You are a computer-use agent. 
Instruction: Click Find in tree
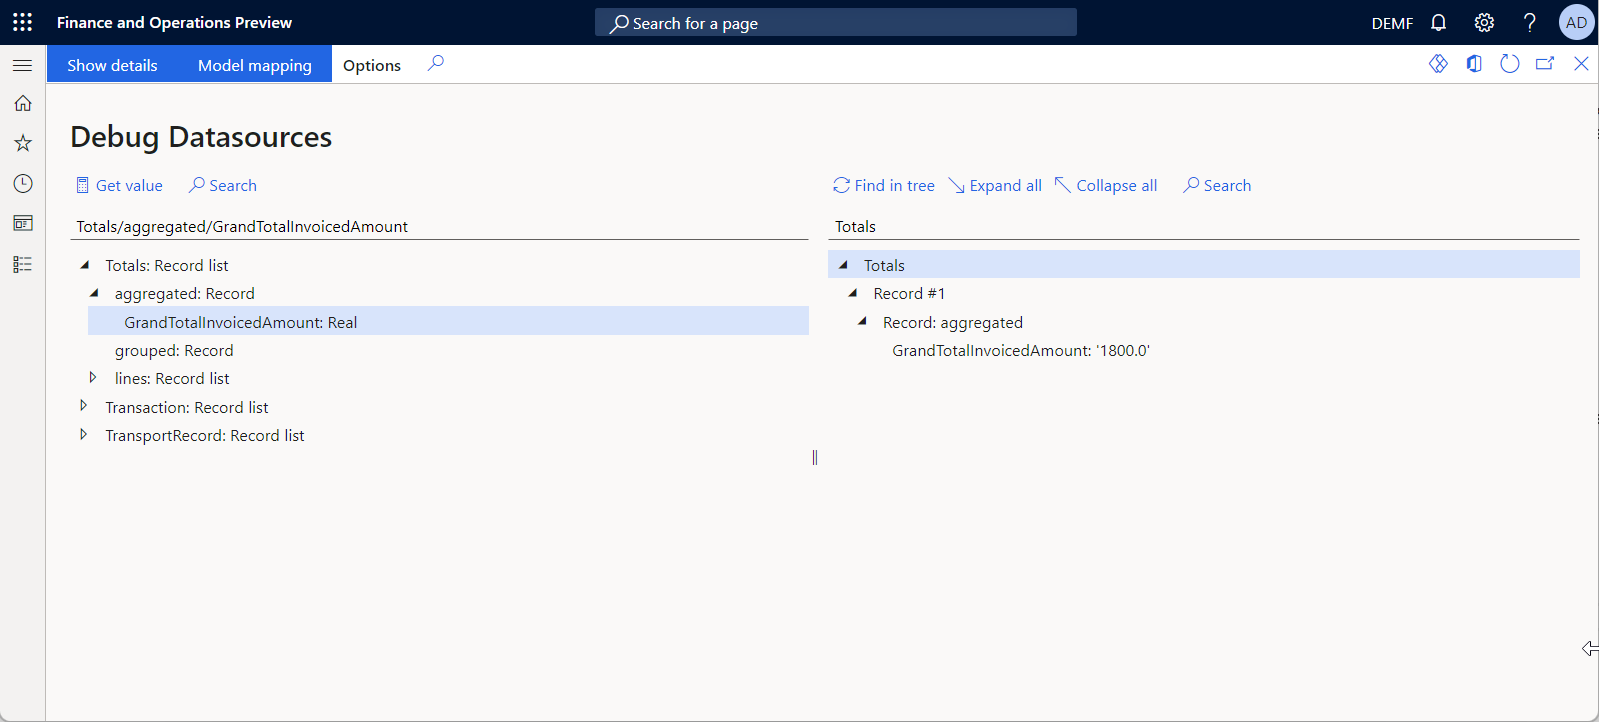(884, 185)
